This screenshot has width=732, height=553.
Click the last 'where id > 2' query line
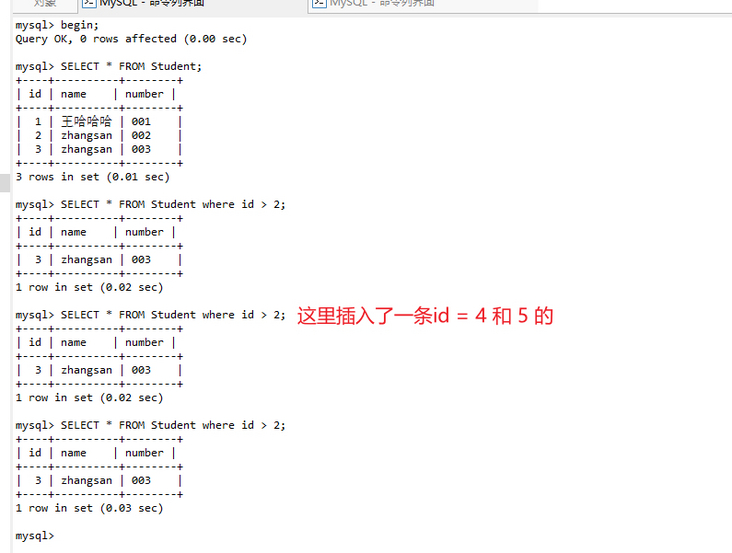point(150,426)
